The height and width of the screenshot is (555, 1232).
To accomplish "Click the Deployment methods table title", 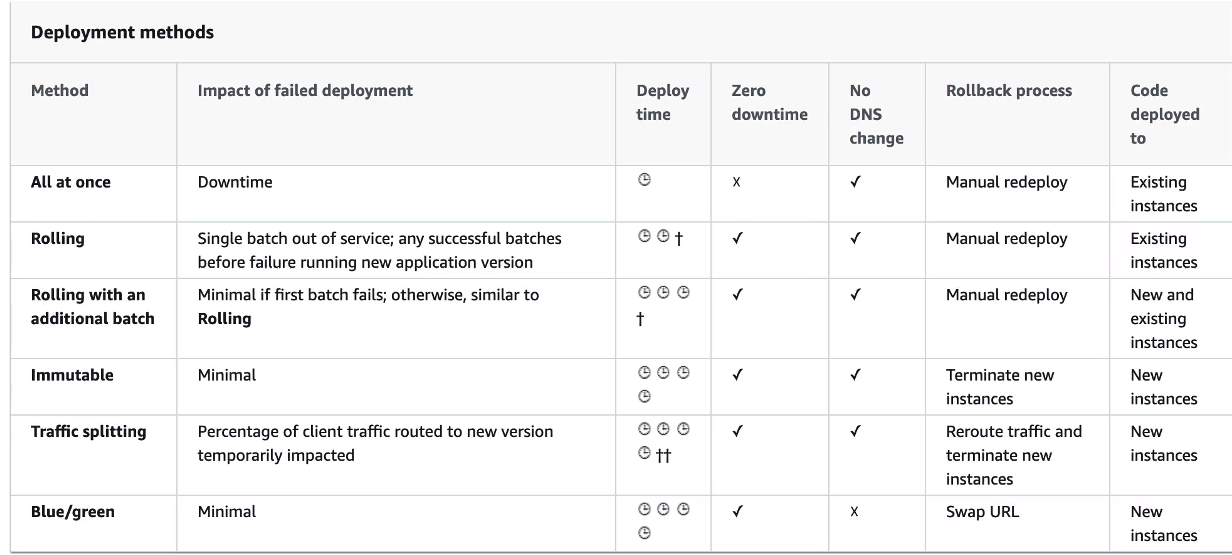I will click(122, 32).
